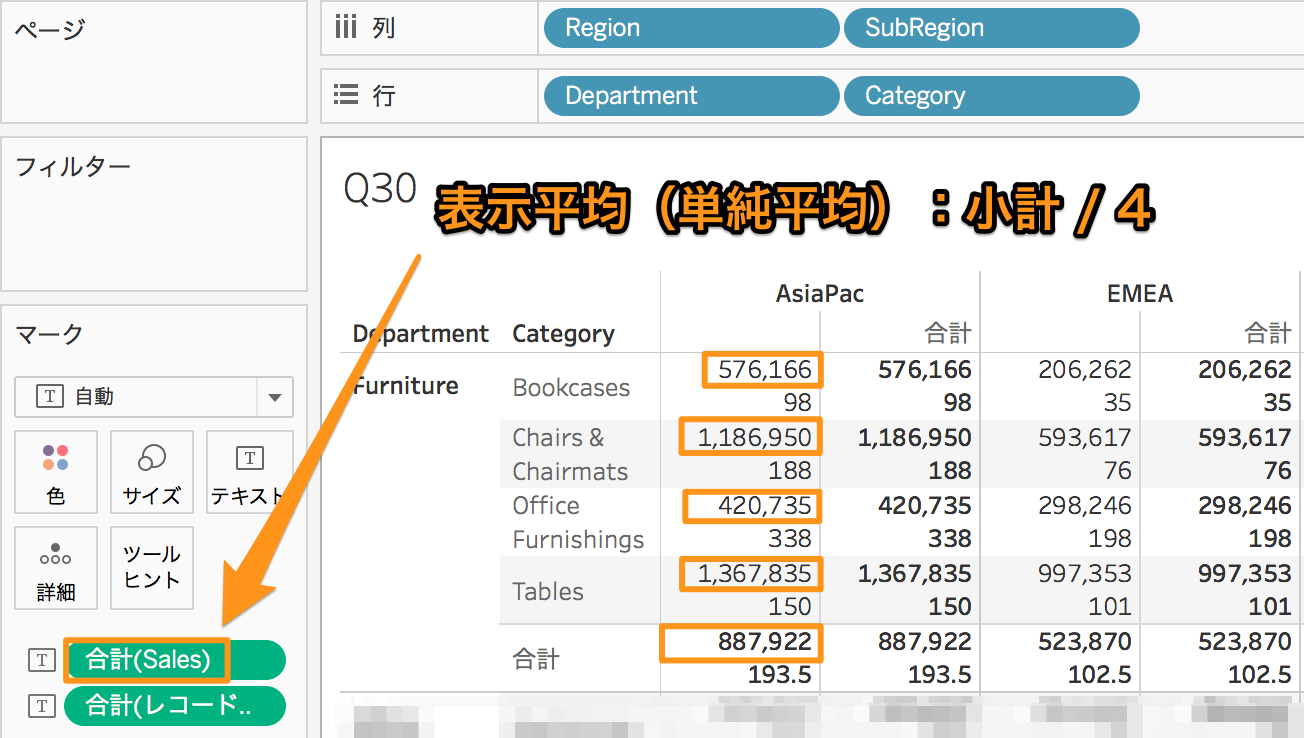Click the unbolded 298,246 EMEA cell
Image resolution: width=1304 pixels, height=738 pixels.
click(1085, 506)
